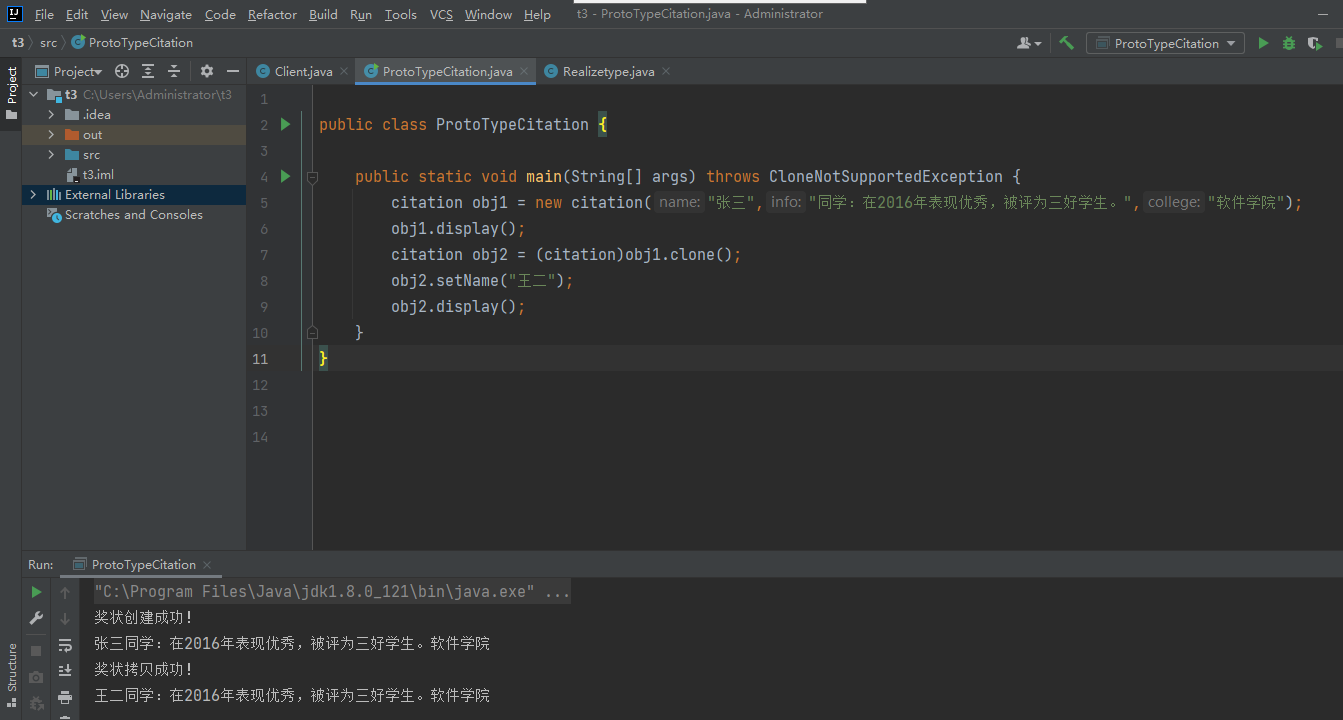Expand the src folder in project tree
The image size is (1343, 720).
(51, 155)
